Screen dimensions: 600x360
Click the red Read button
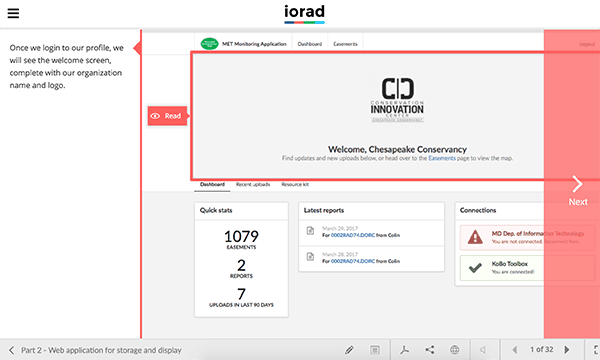click(168, 116)
